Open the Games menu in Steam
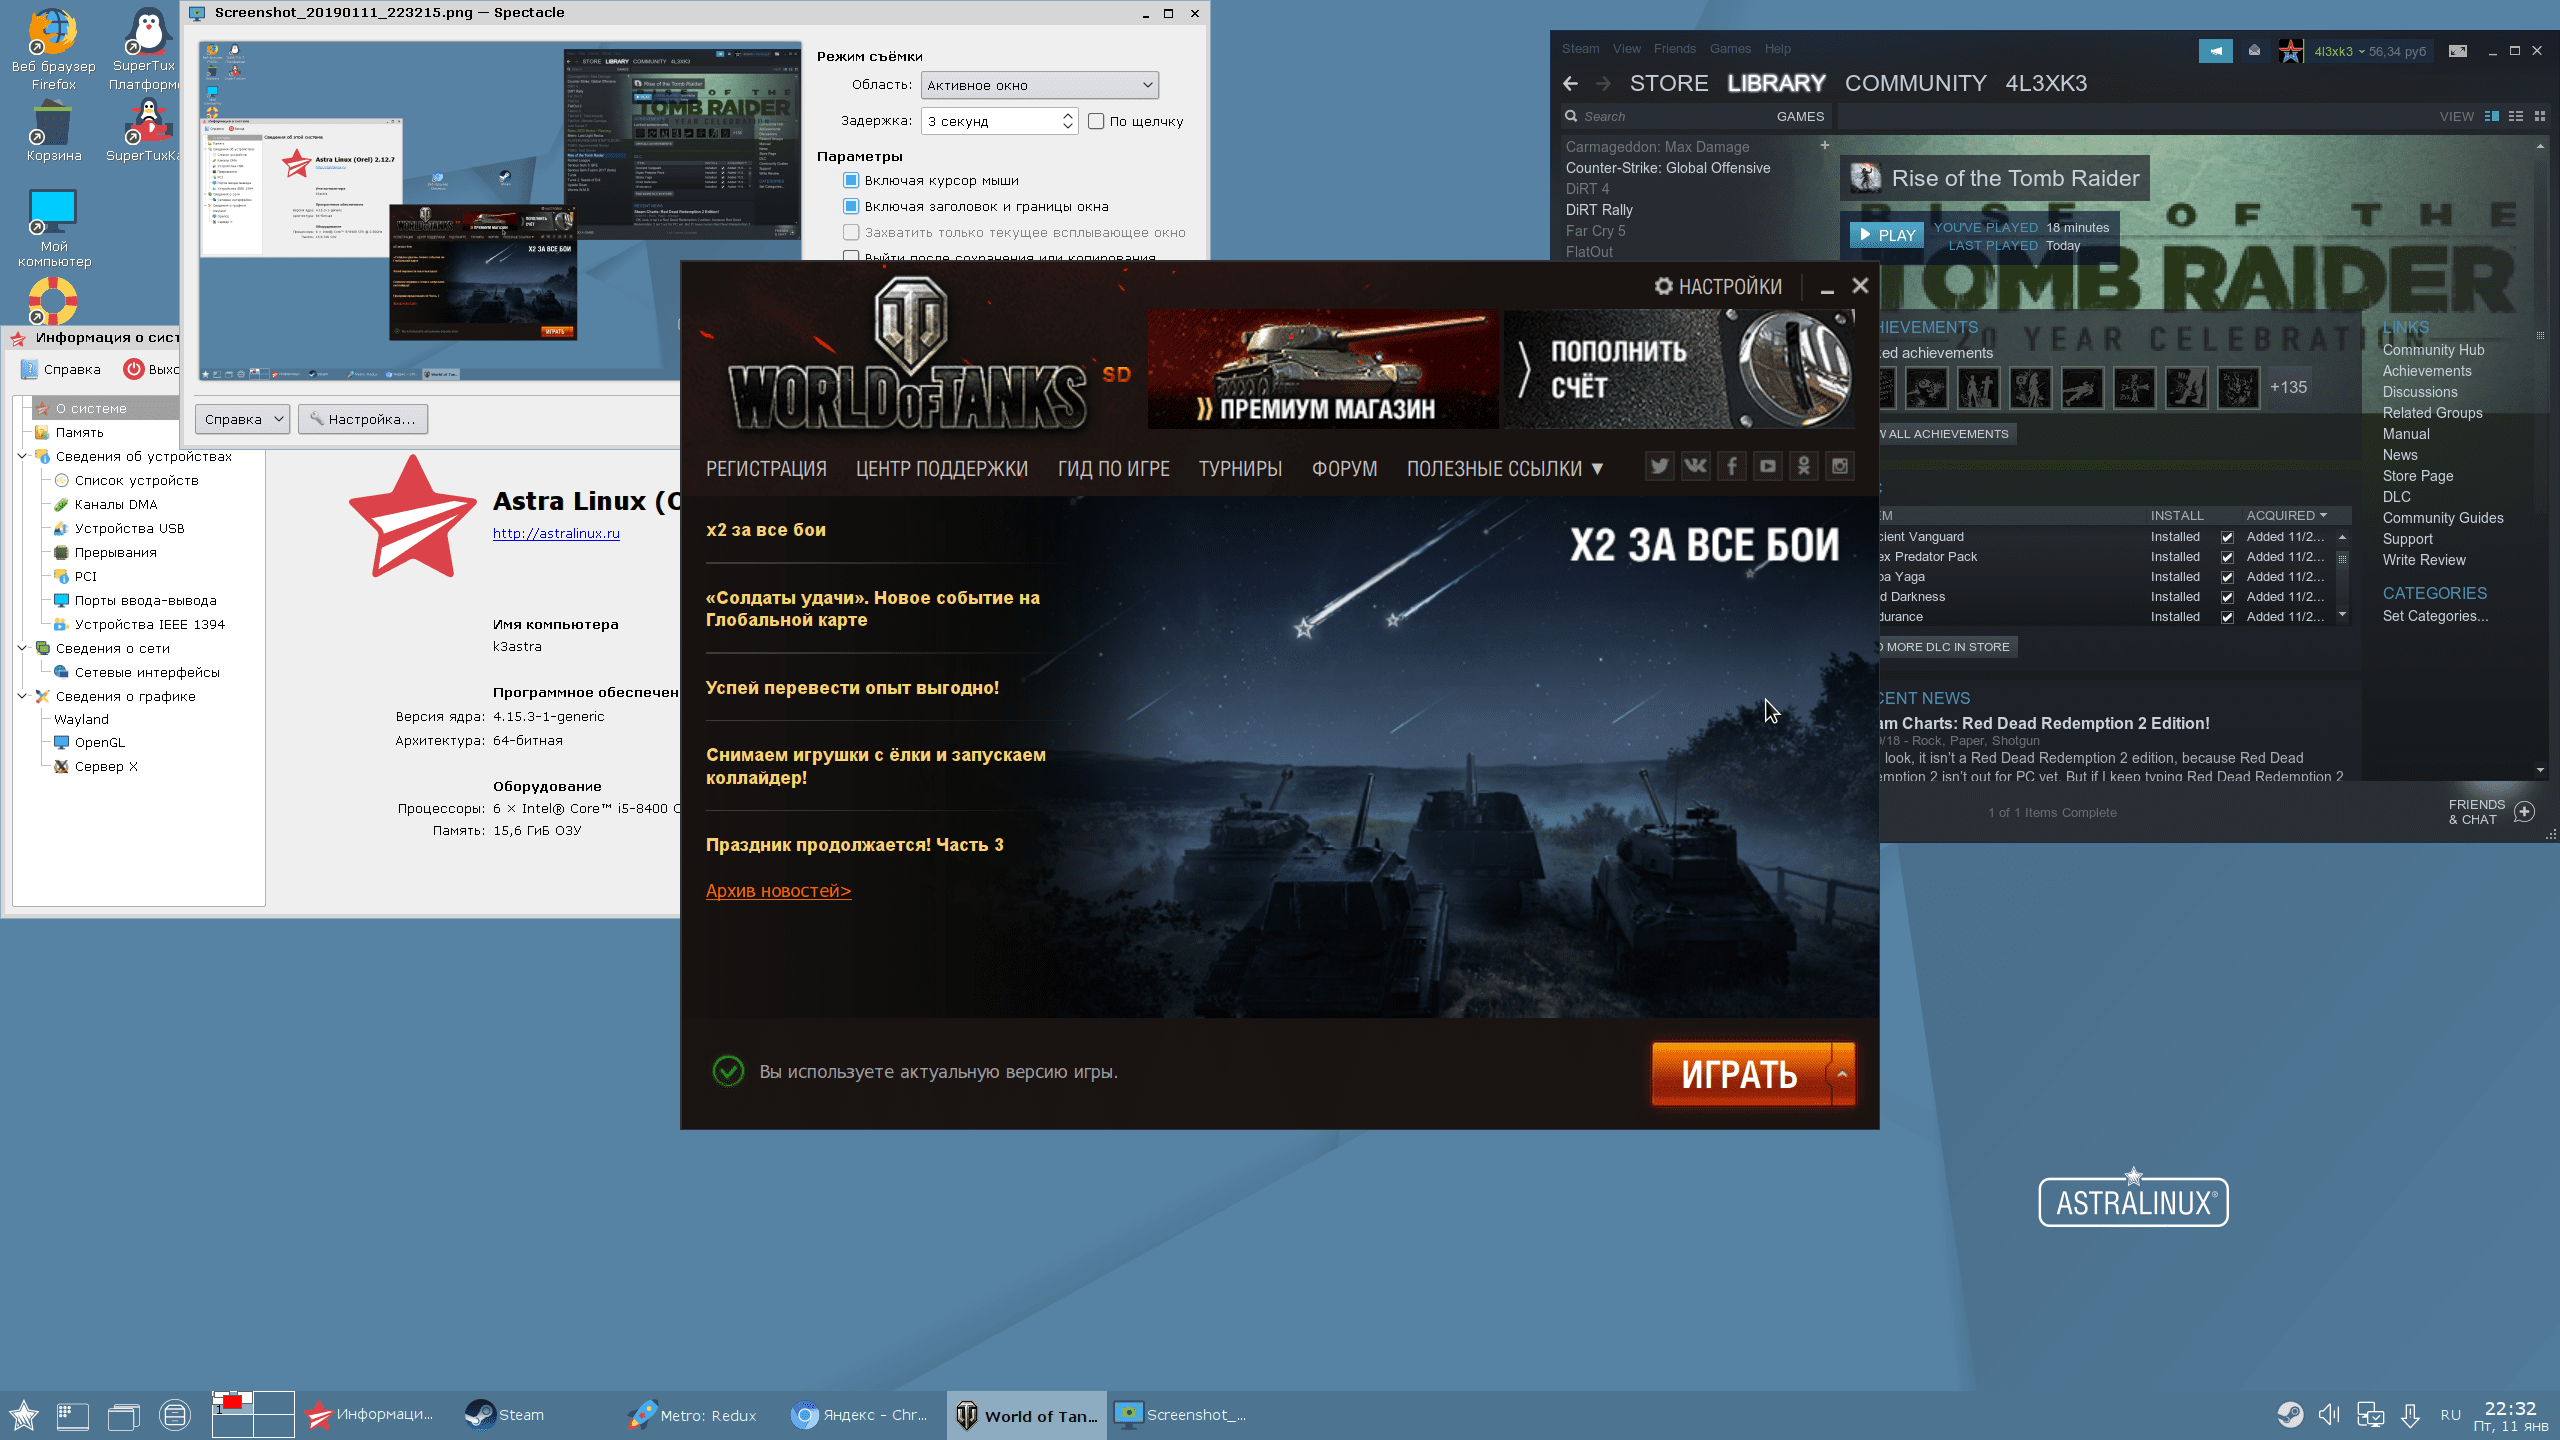The height and width of the screenshot is (1440, 2560). pyautogui.click(x=1730, y=49)
